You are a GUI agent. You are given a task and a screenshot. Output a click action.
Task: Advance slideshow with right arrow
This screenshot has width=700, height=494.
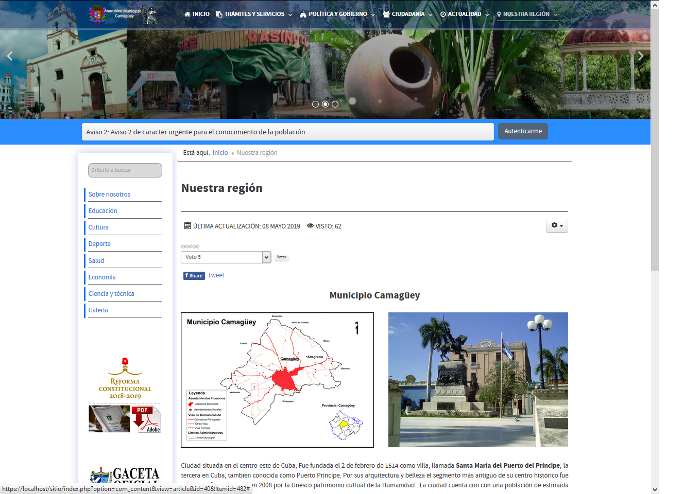(641, 57)
